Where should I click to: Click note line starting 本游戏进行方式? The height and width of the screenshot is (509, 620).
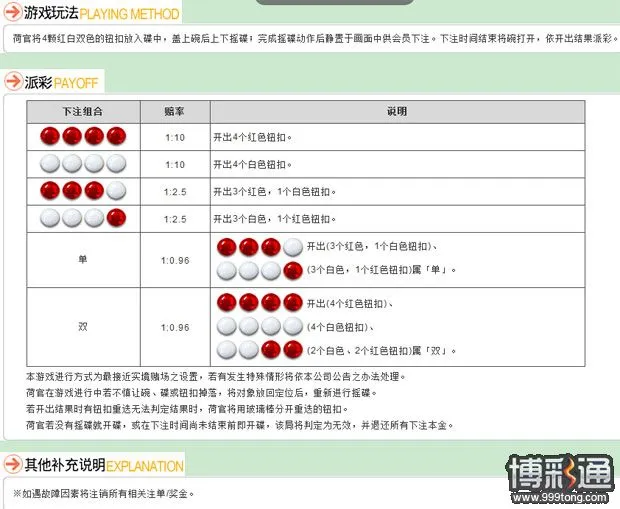[216, 377]
